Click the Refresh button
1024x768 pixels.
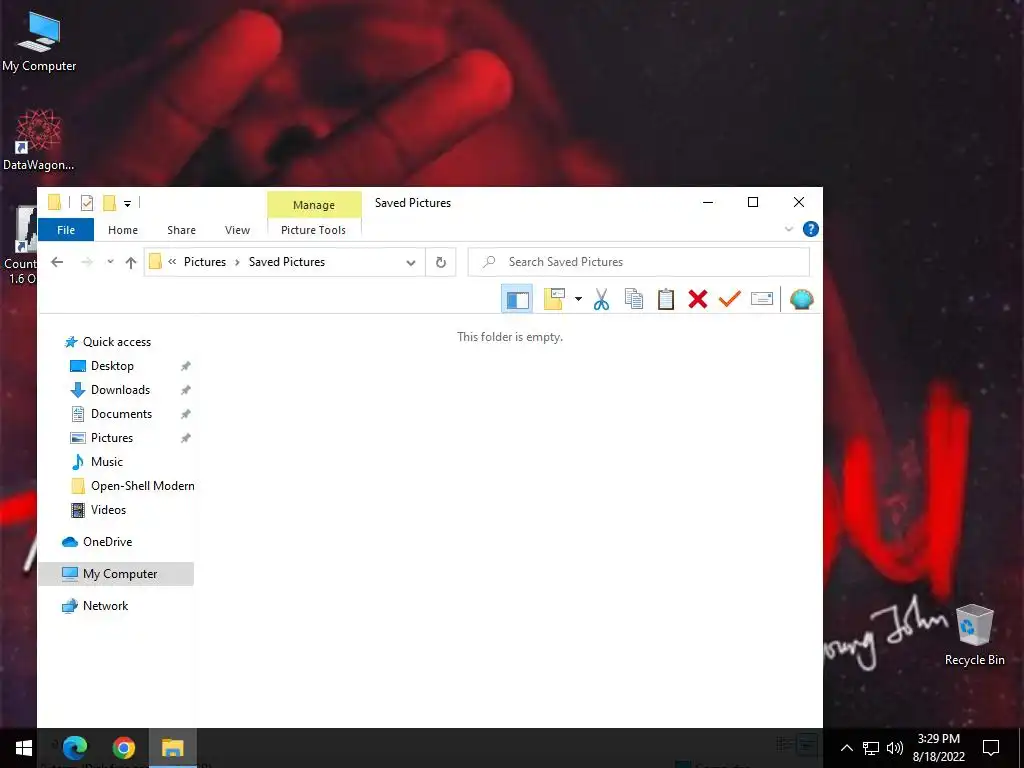point(441,263)
